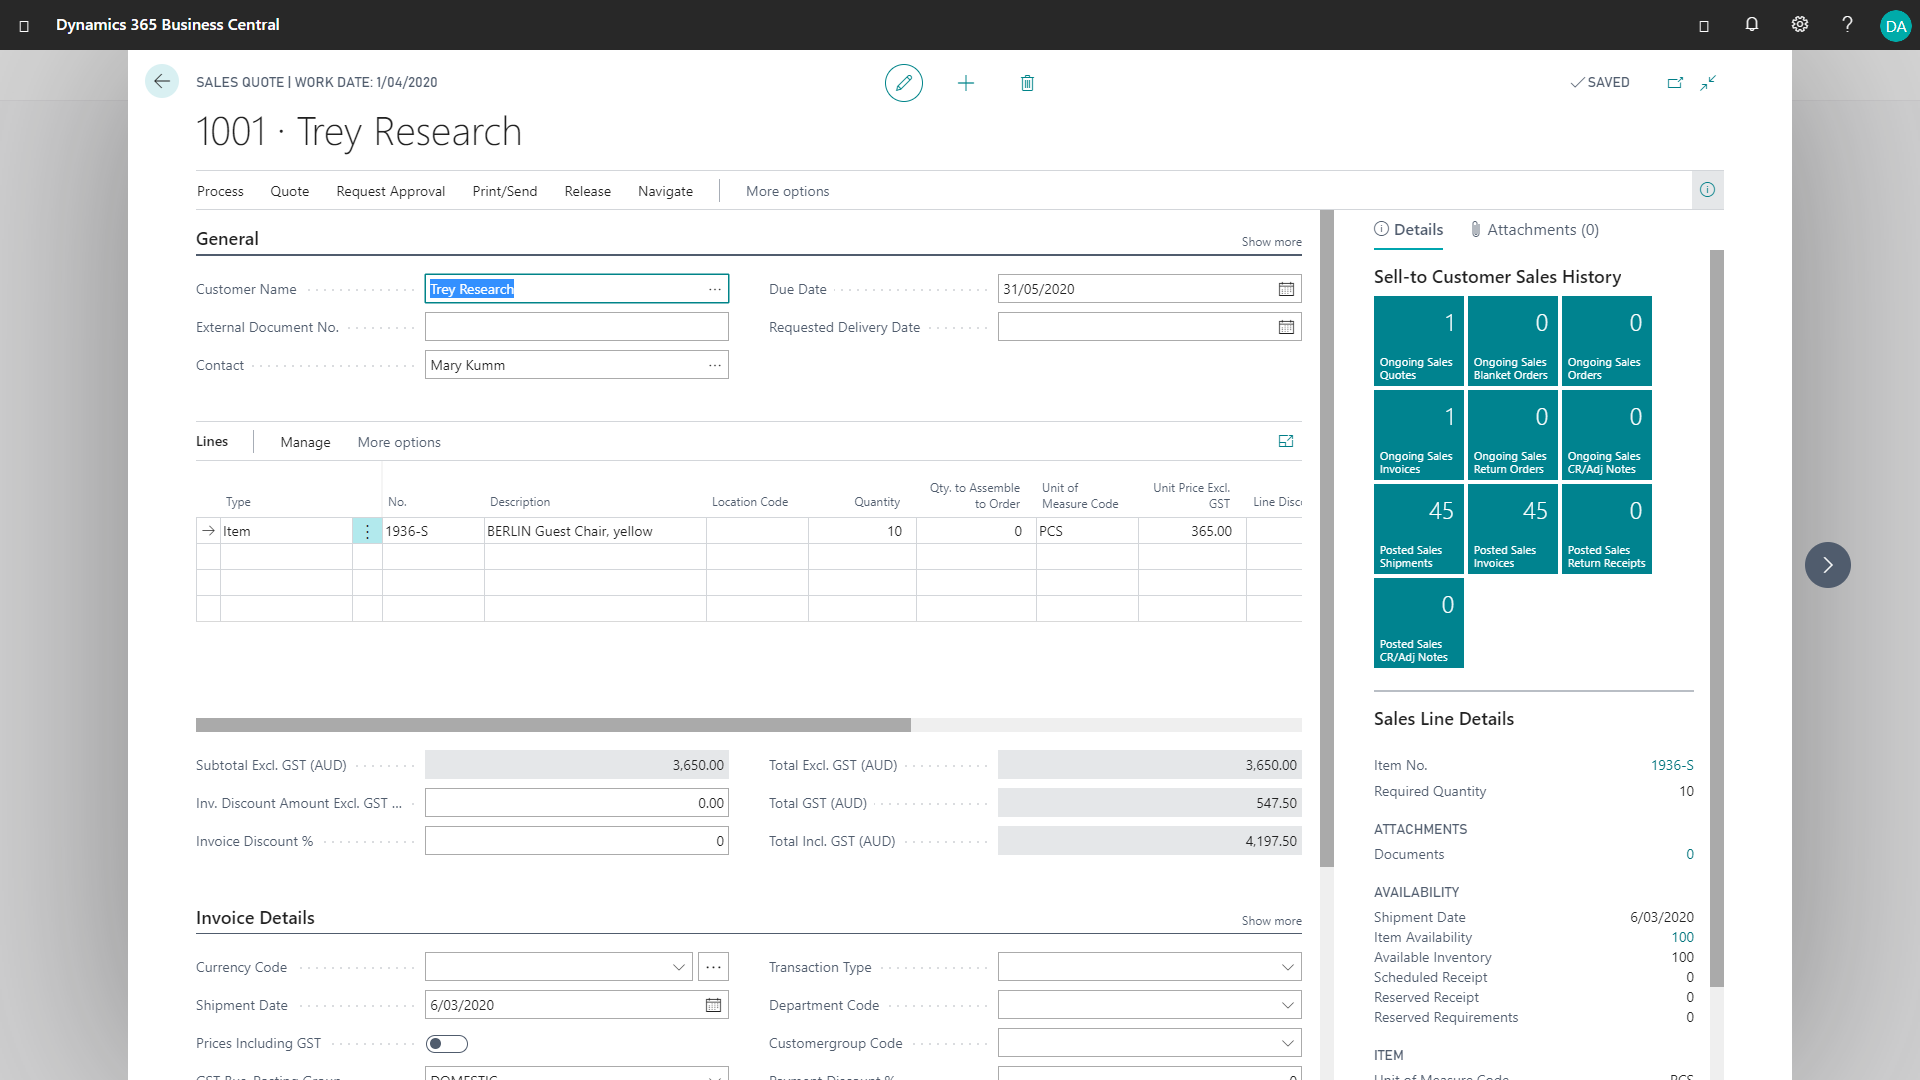The image size is (1920, 1080).
Task: Click Show more in General section
Action: (1271, 242)
